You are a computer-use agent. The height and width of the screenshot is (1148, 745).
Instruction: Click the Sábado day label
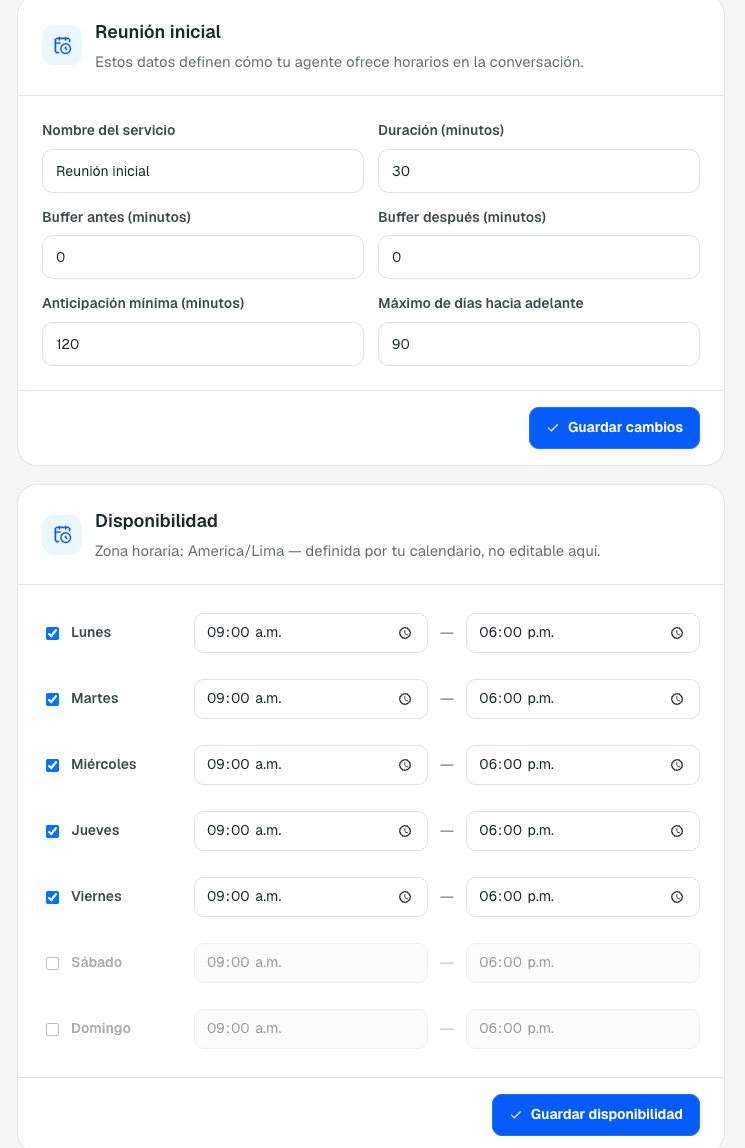point(97,962)
